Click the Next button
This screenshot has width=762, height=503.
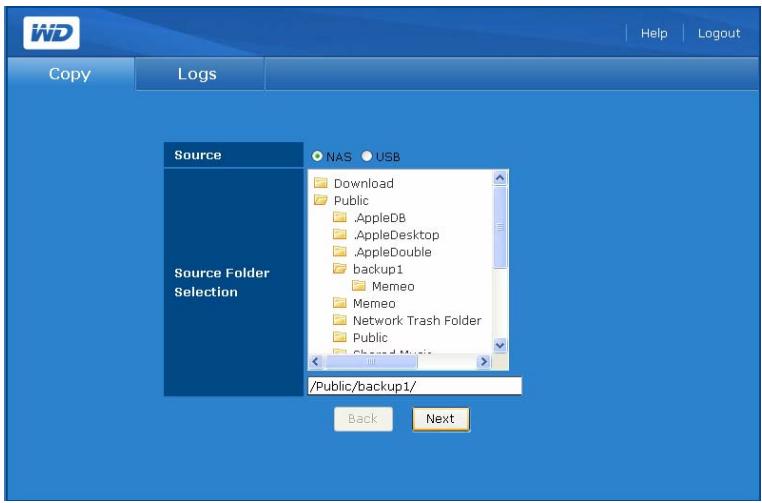click(441, 419)
